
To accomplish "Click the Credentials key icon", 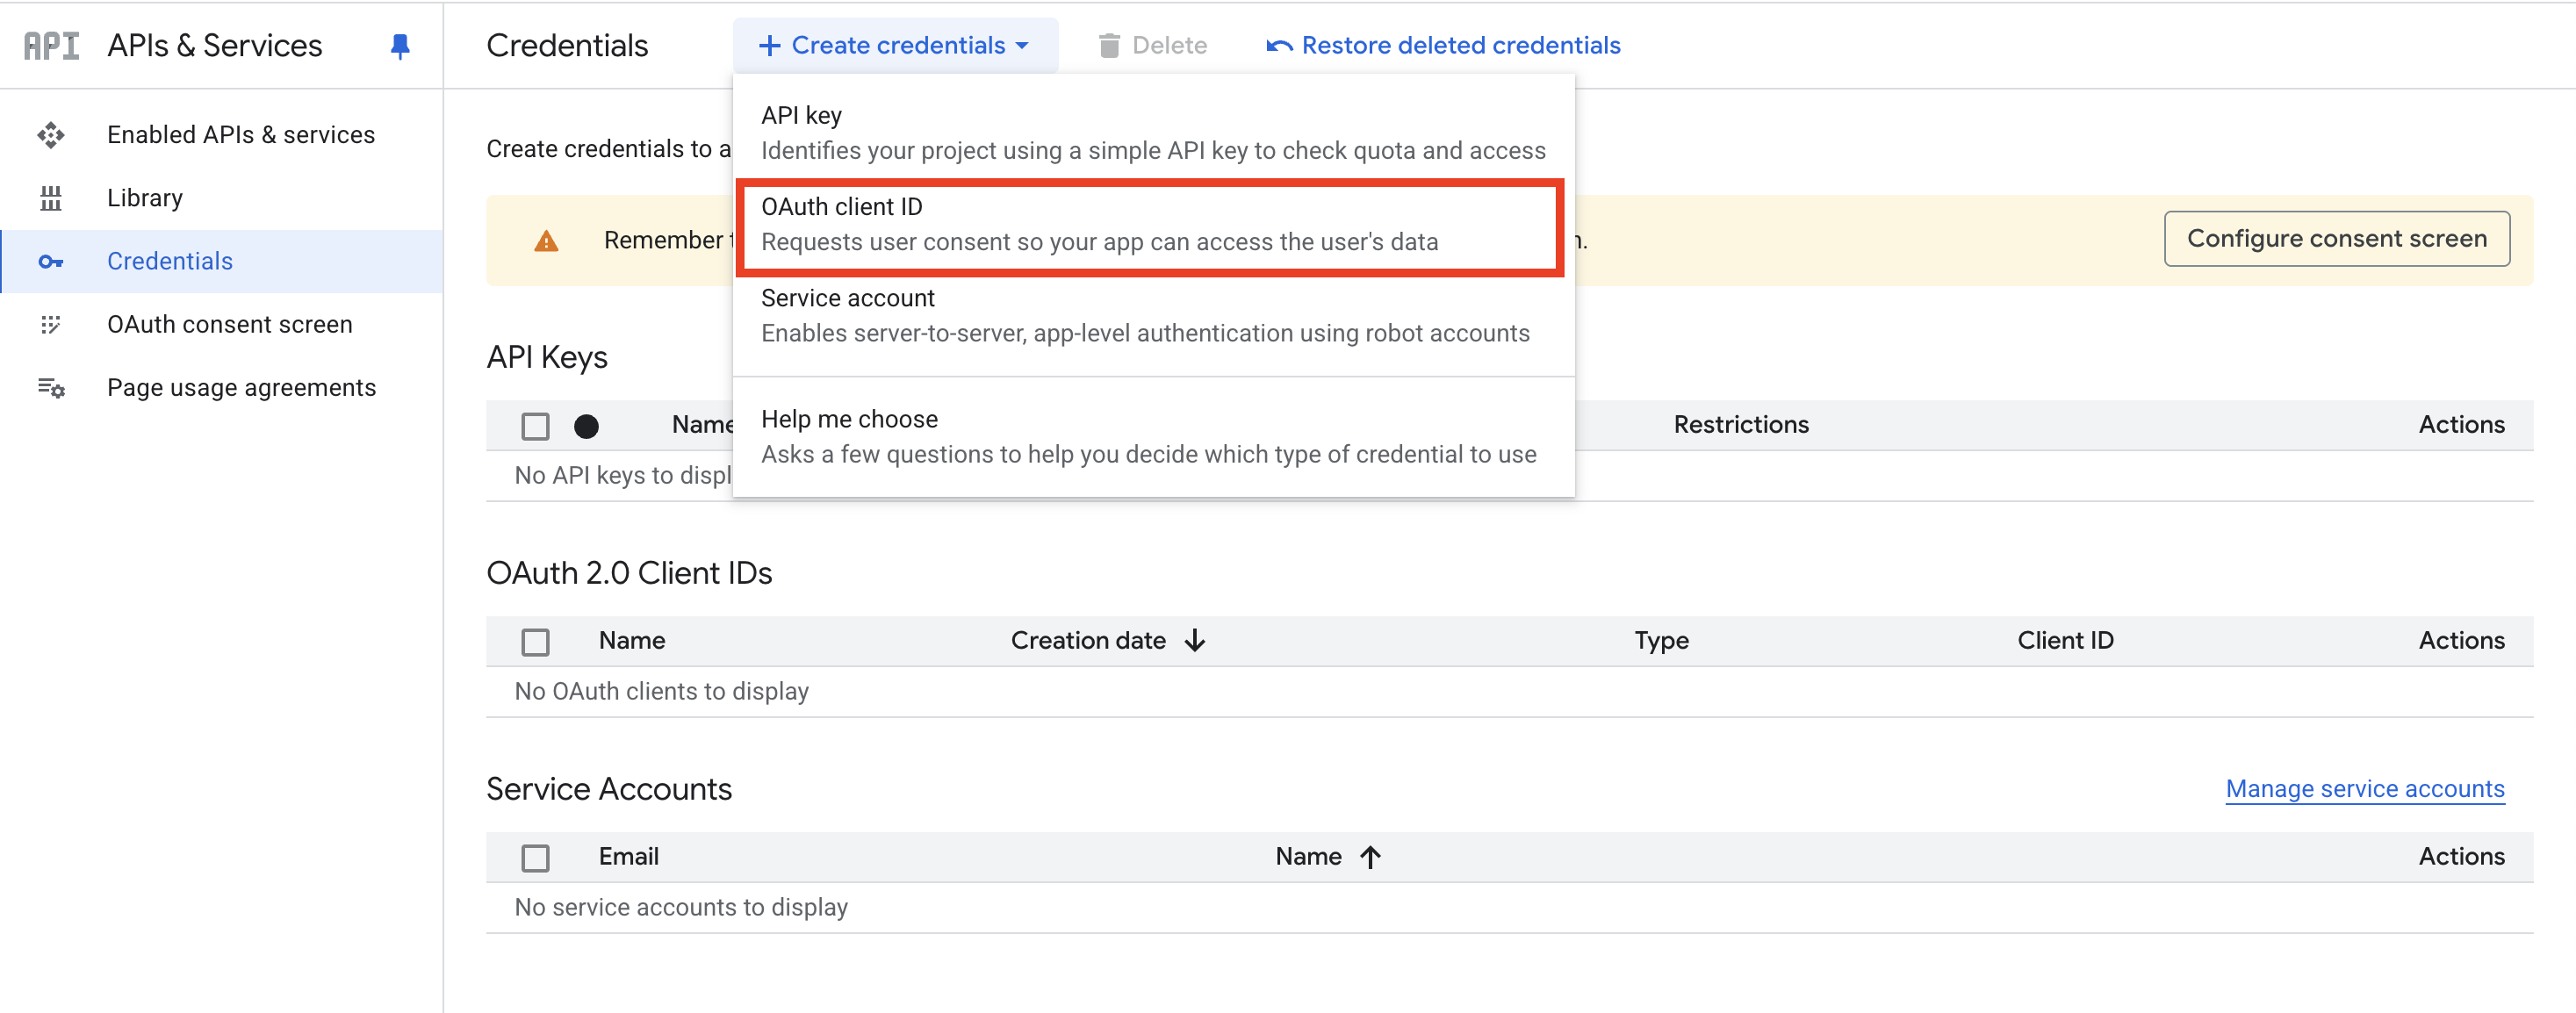I will tap(51, 262).
